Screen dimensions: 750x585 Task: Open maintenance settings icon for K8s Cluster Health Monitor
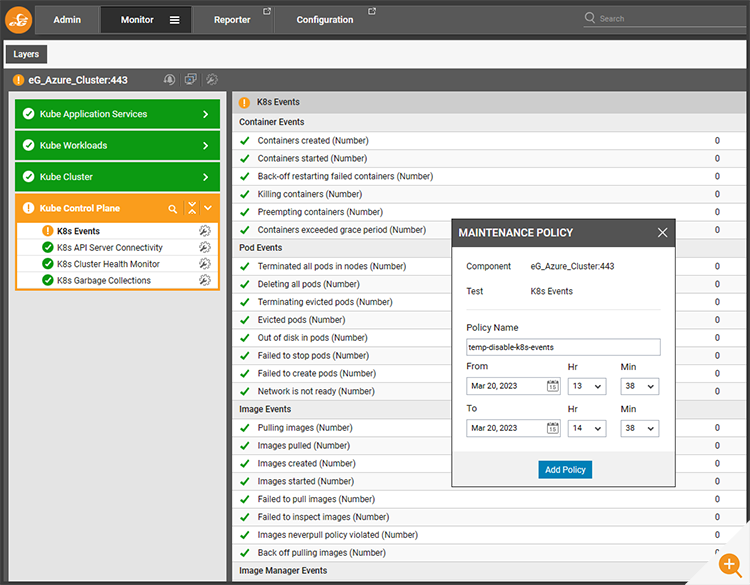click(205, 264)
